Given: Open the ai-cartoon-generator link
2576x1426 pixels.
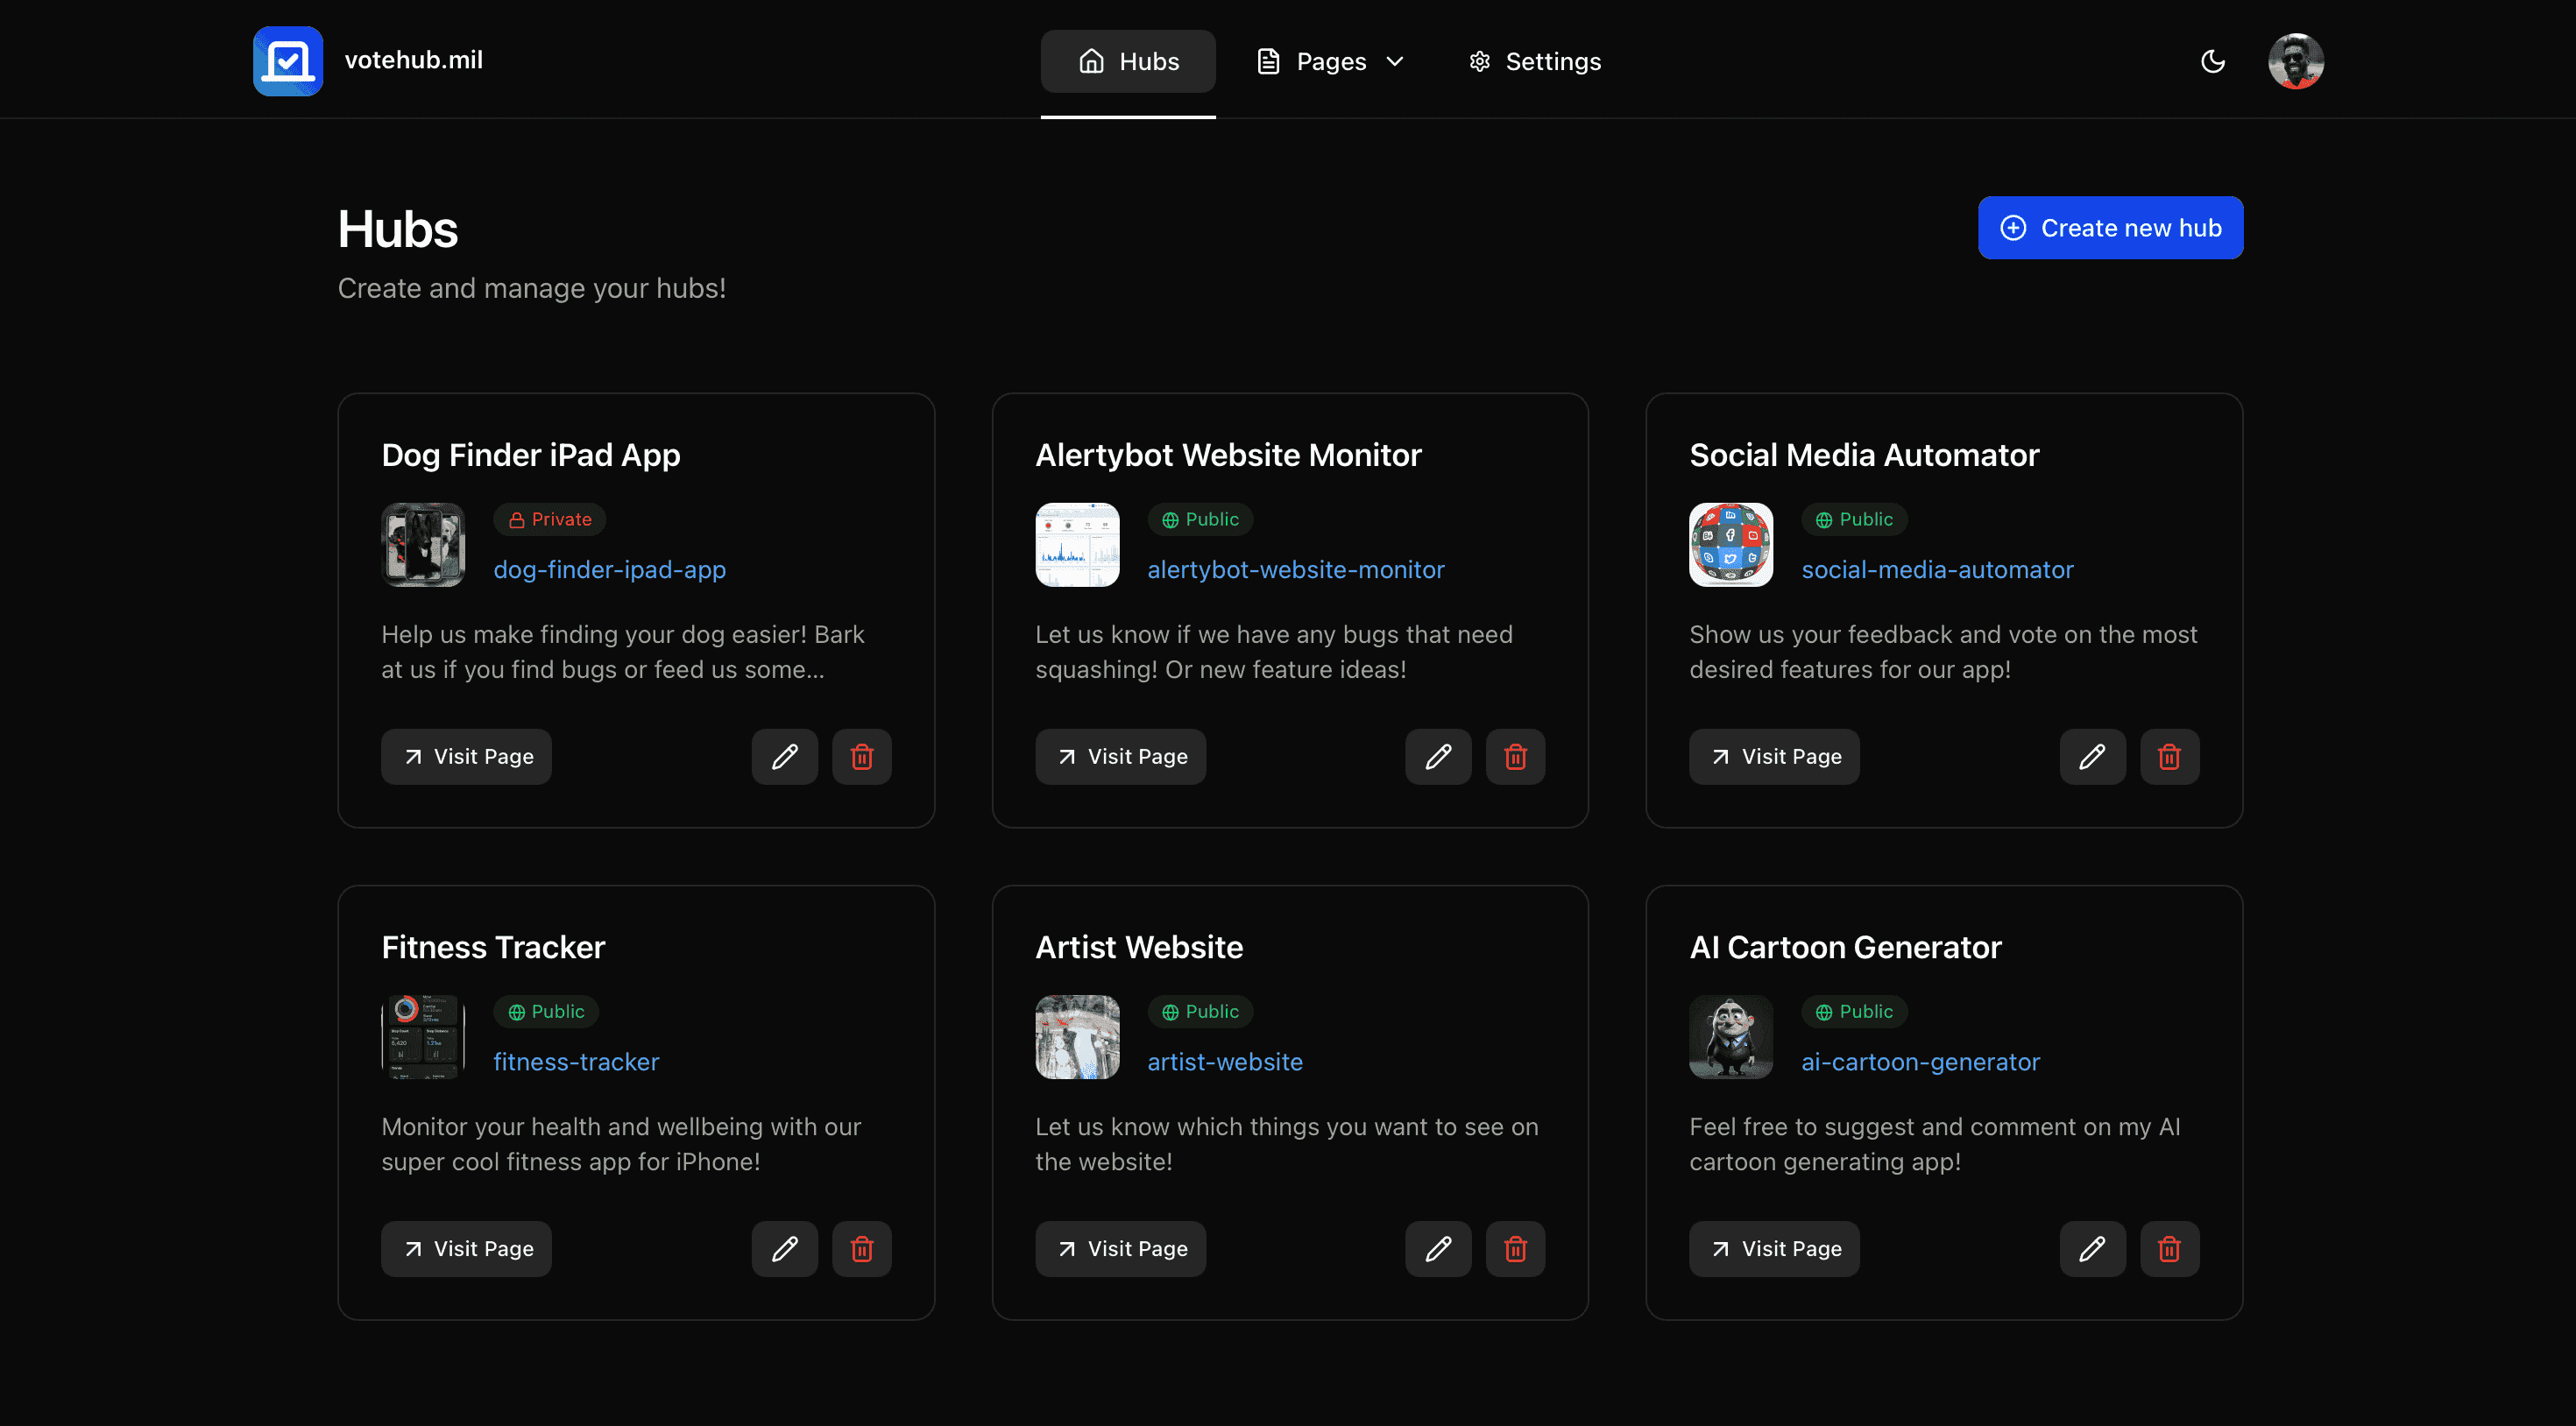Looking at the screenshot, I should click(1920, 1061).
